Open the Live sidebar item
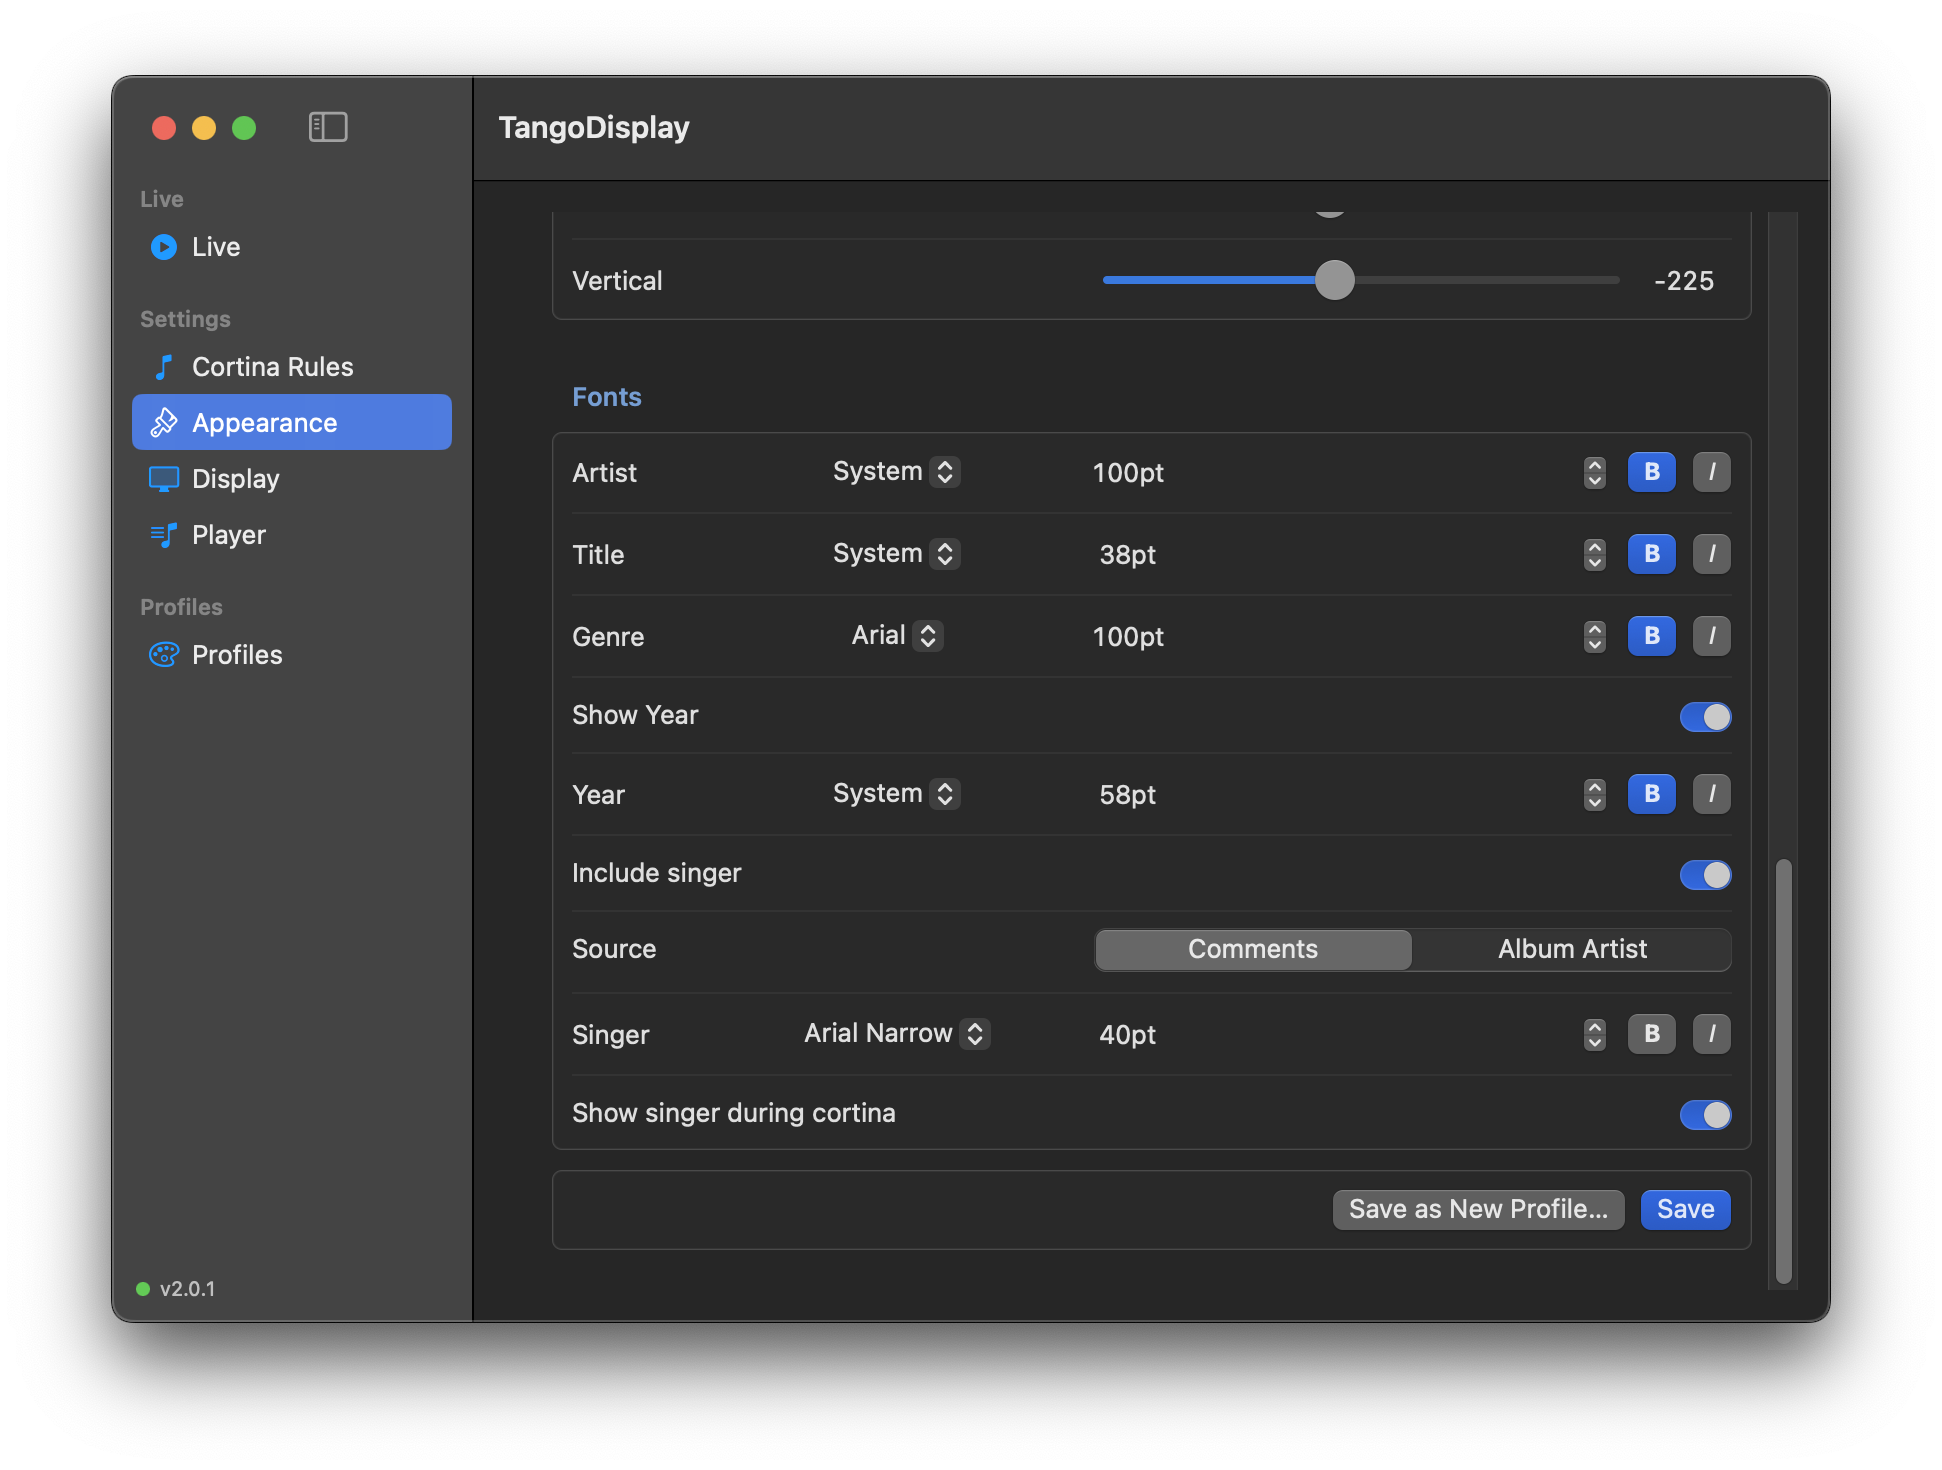This screenshot has width=1942, height=1470. click(x=292, y=247)
